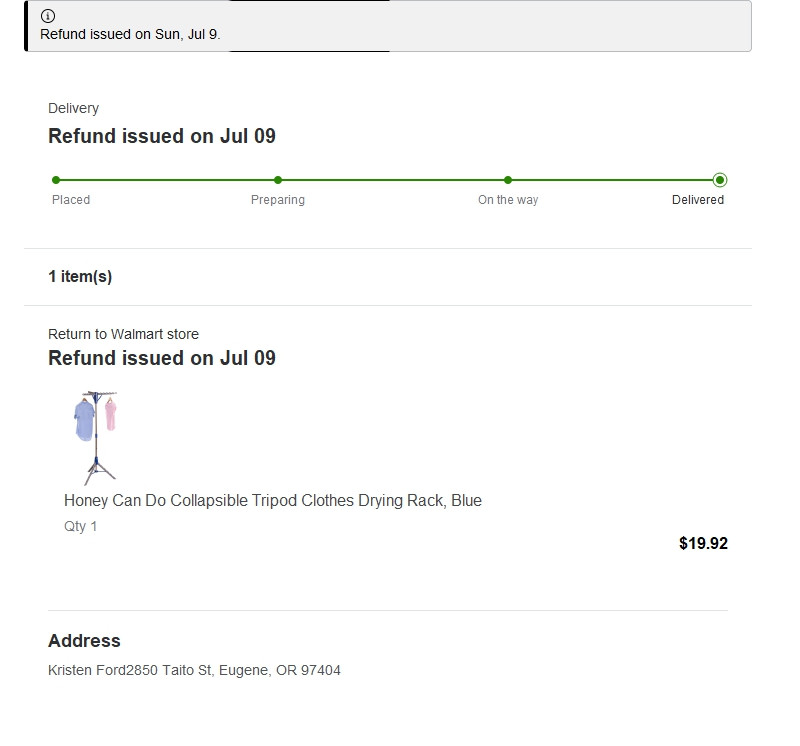The width and height of the screenshot is (800, 746).
Task: Click the Kristen Ford address line
Action: 194,670
